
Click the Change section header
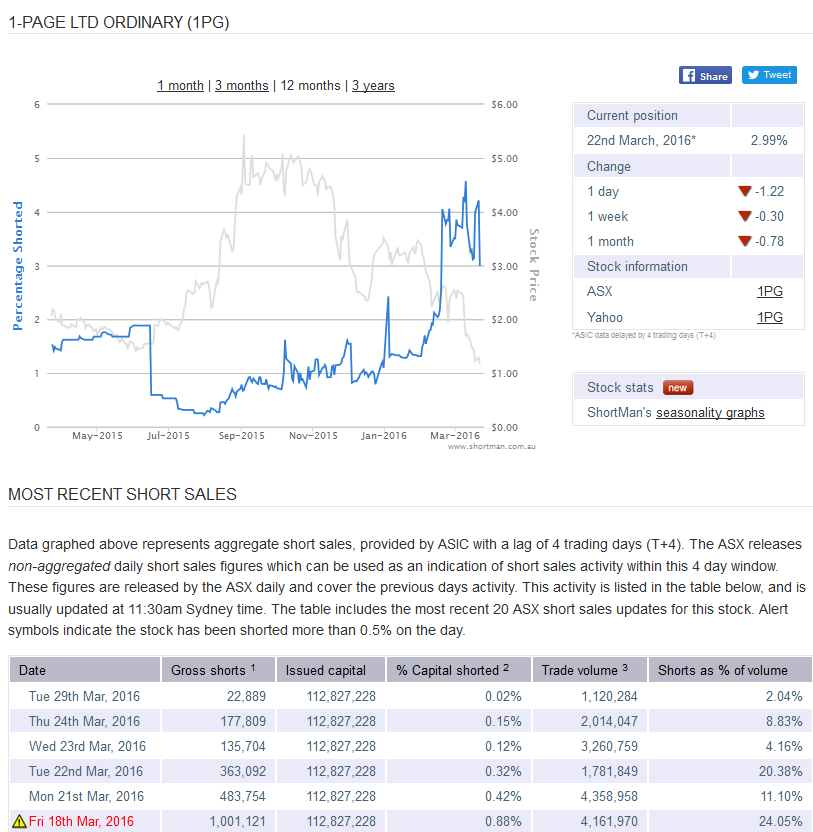click(609, 166)
